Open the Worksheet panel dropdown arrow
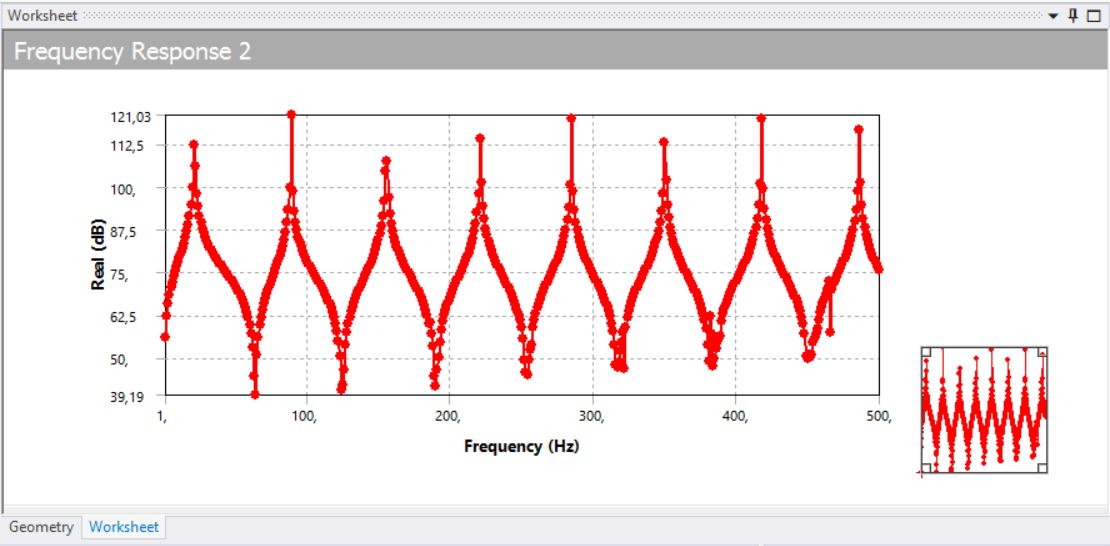1110x546 pixels. (1053, 16)
